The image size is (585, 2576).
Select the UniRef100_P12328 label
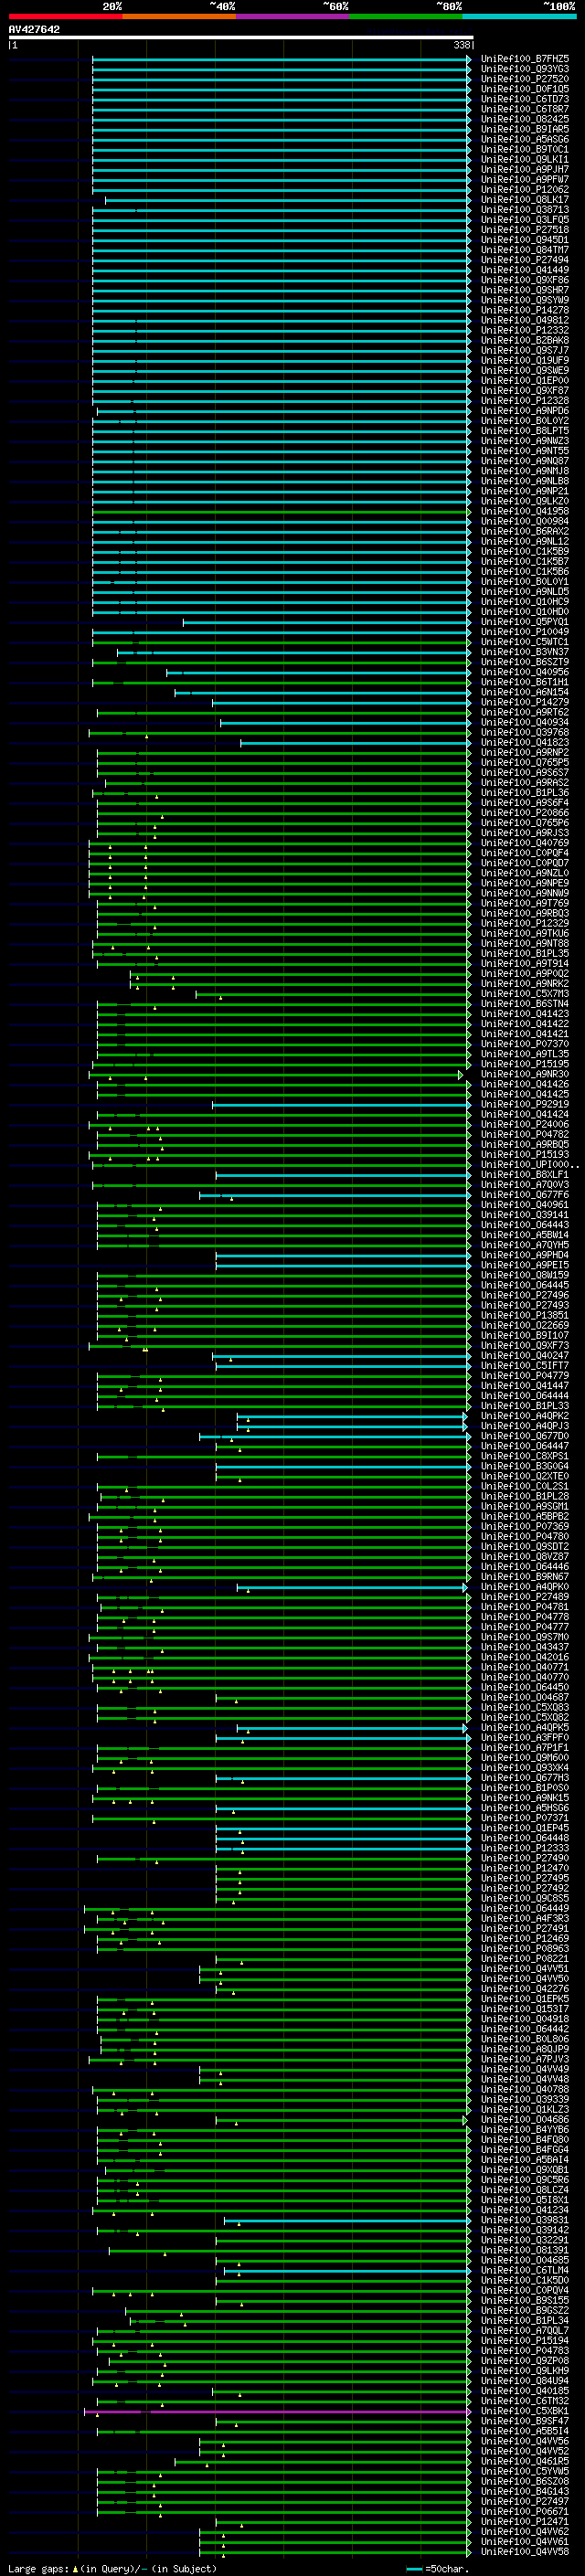point(525,401)
